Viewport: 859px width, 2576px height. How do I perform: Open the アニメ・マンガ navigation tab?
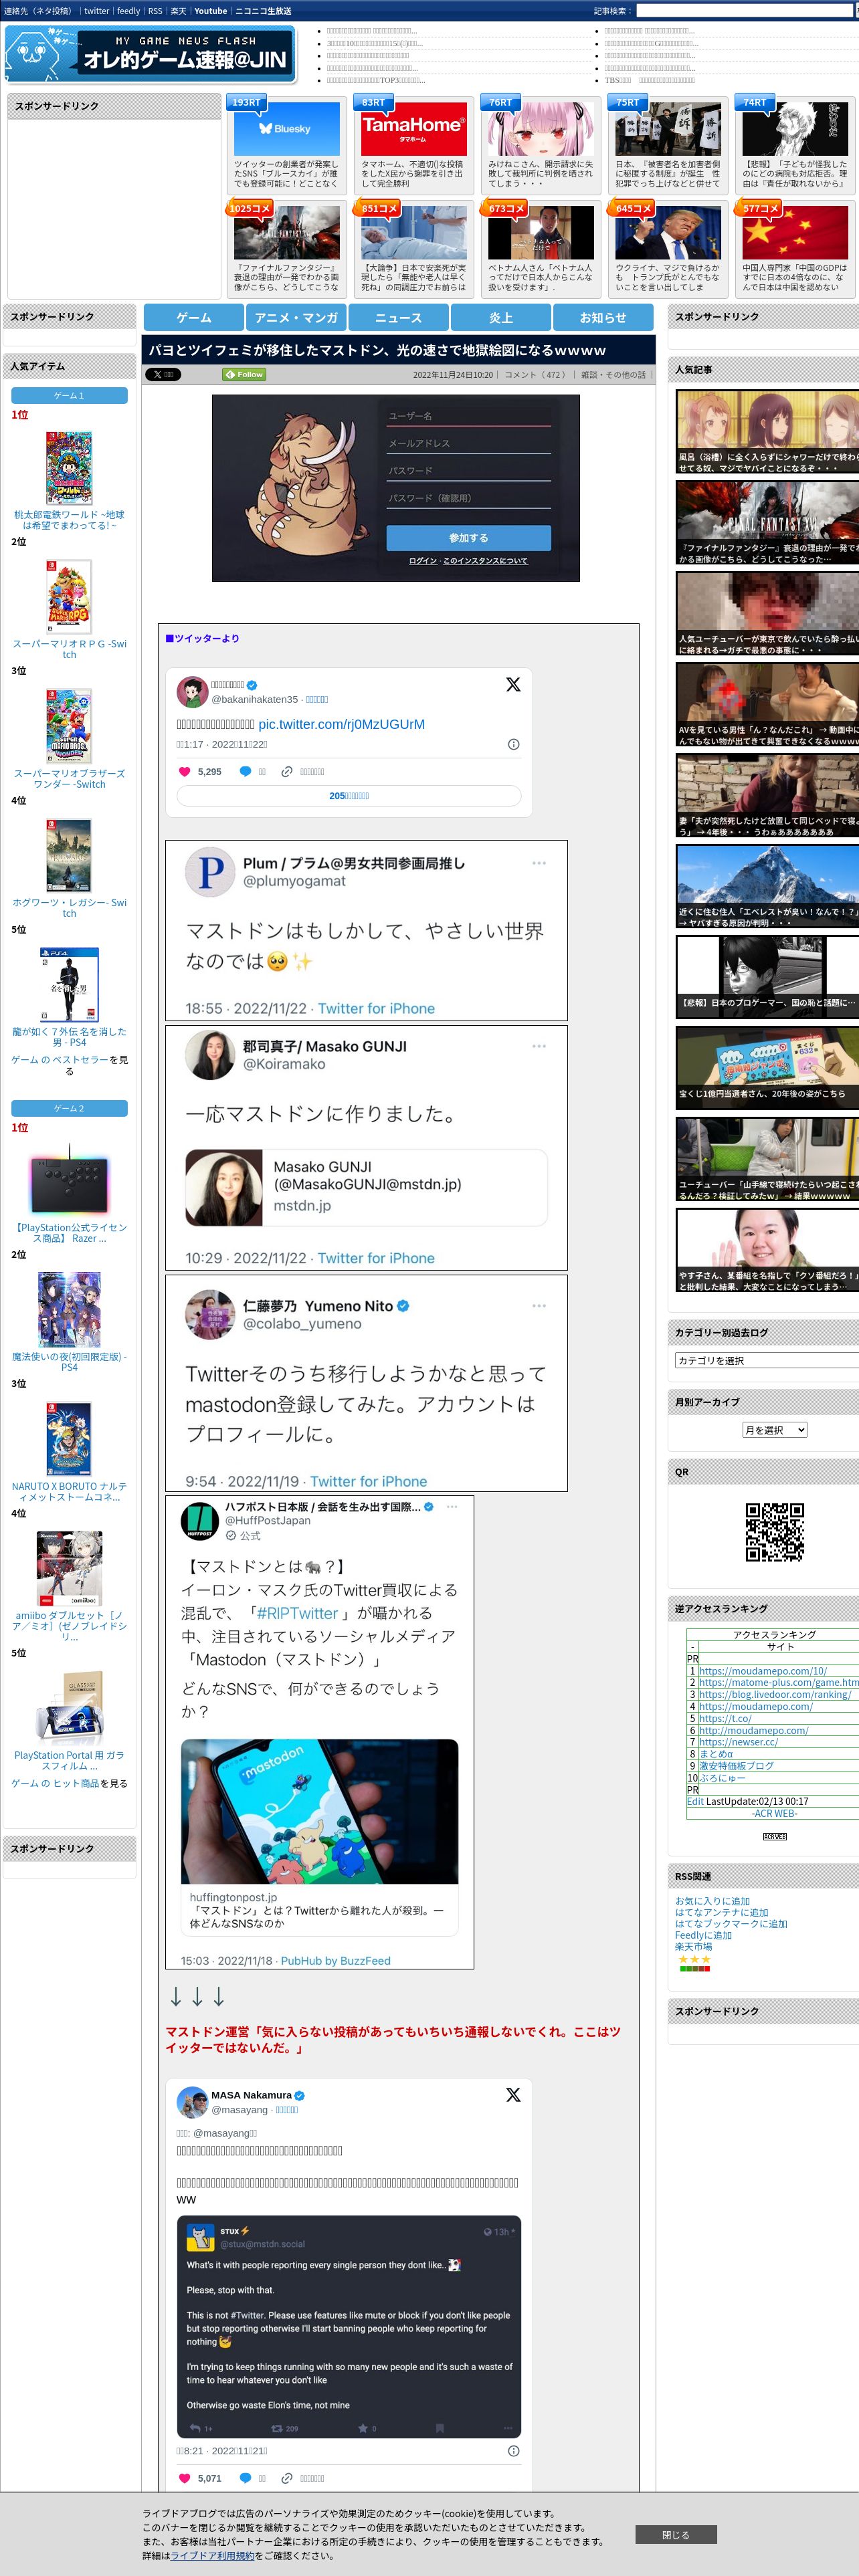coord(296,317)
